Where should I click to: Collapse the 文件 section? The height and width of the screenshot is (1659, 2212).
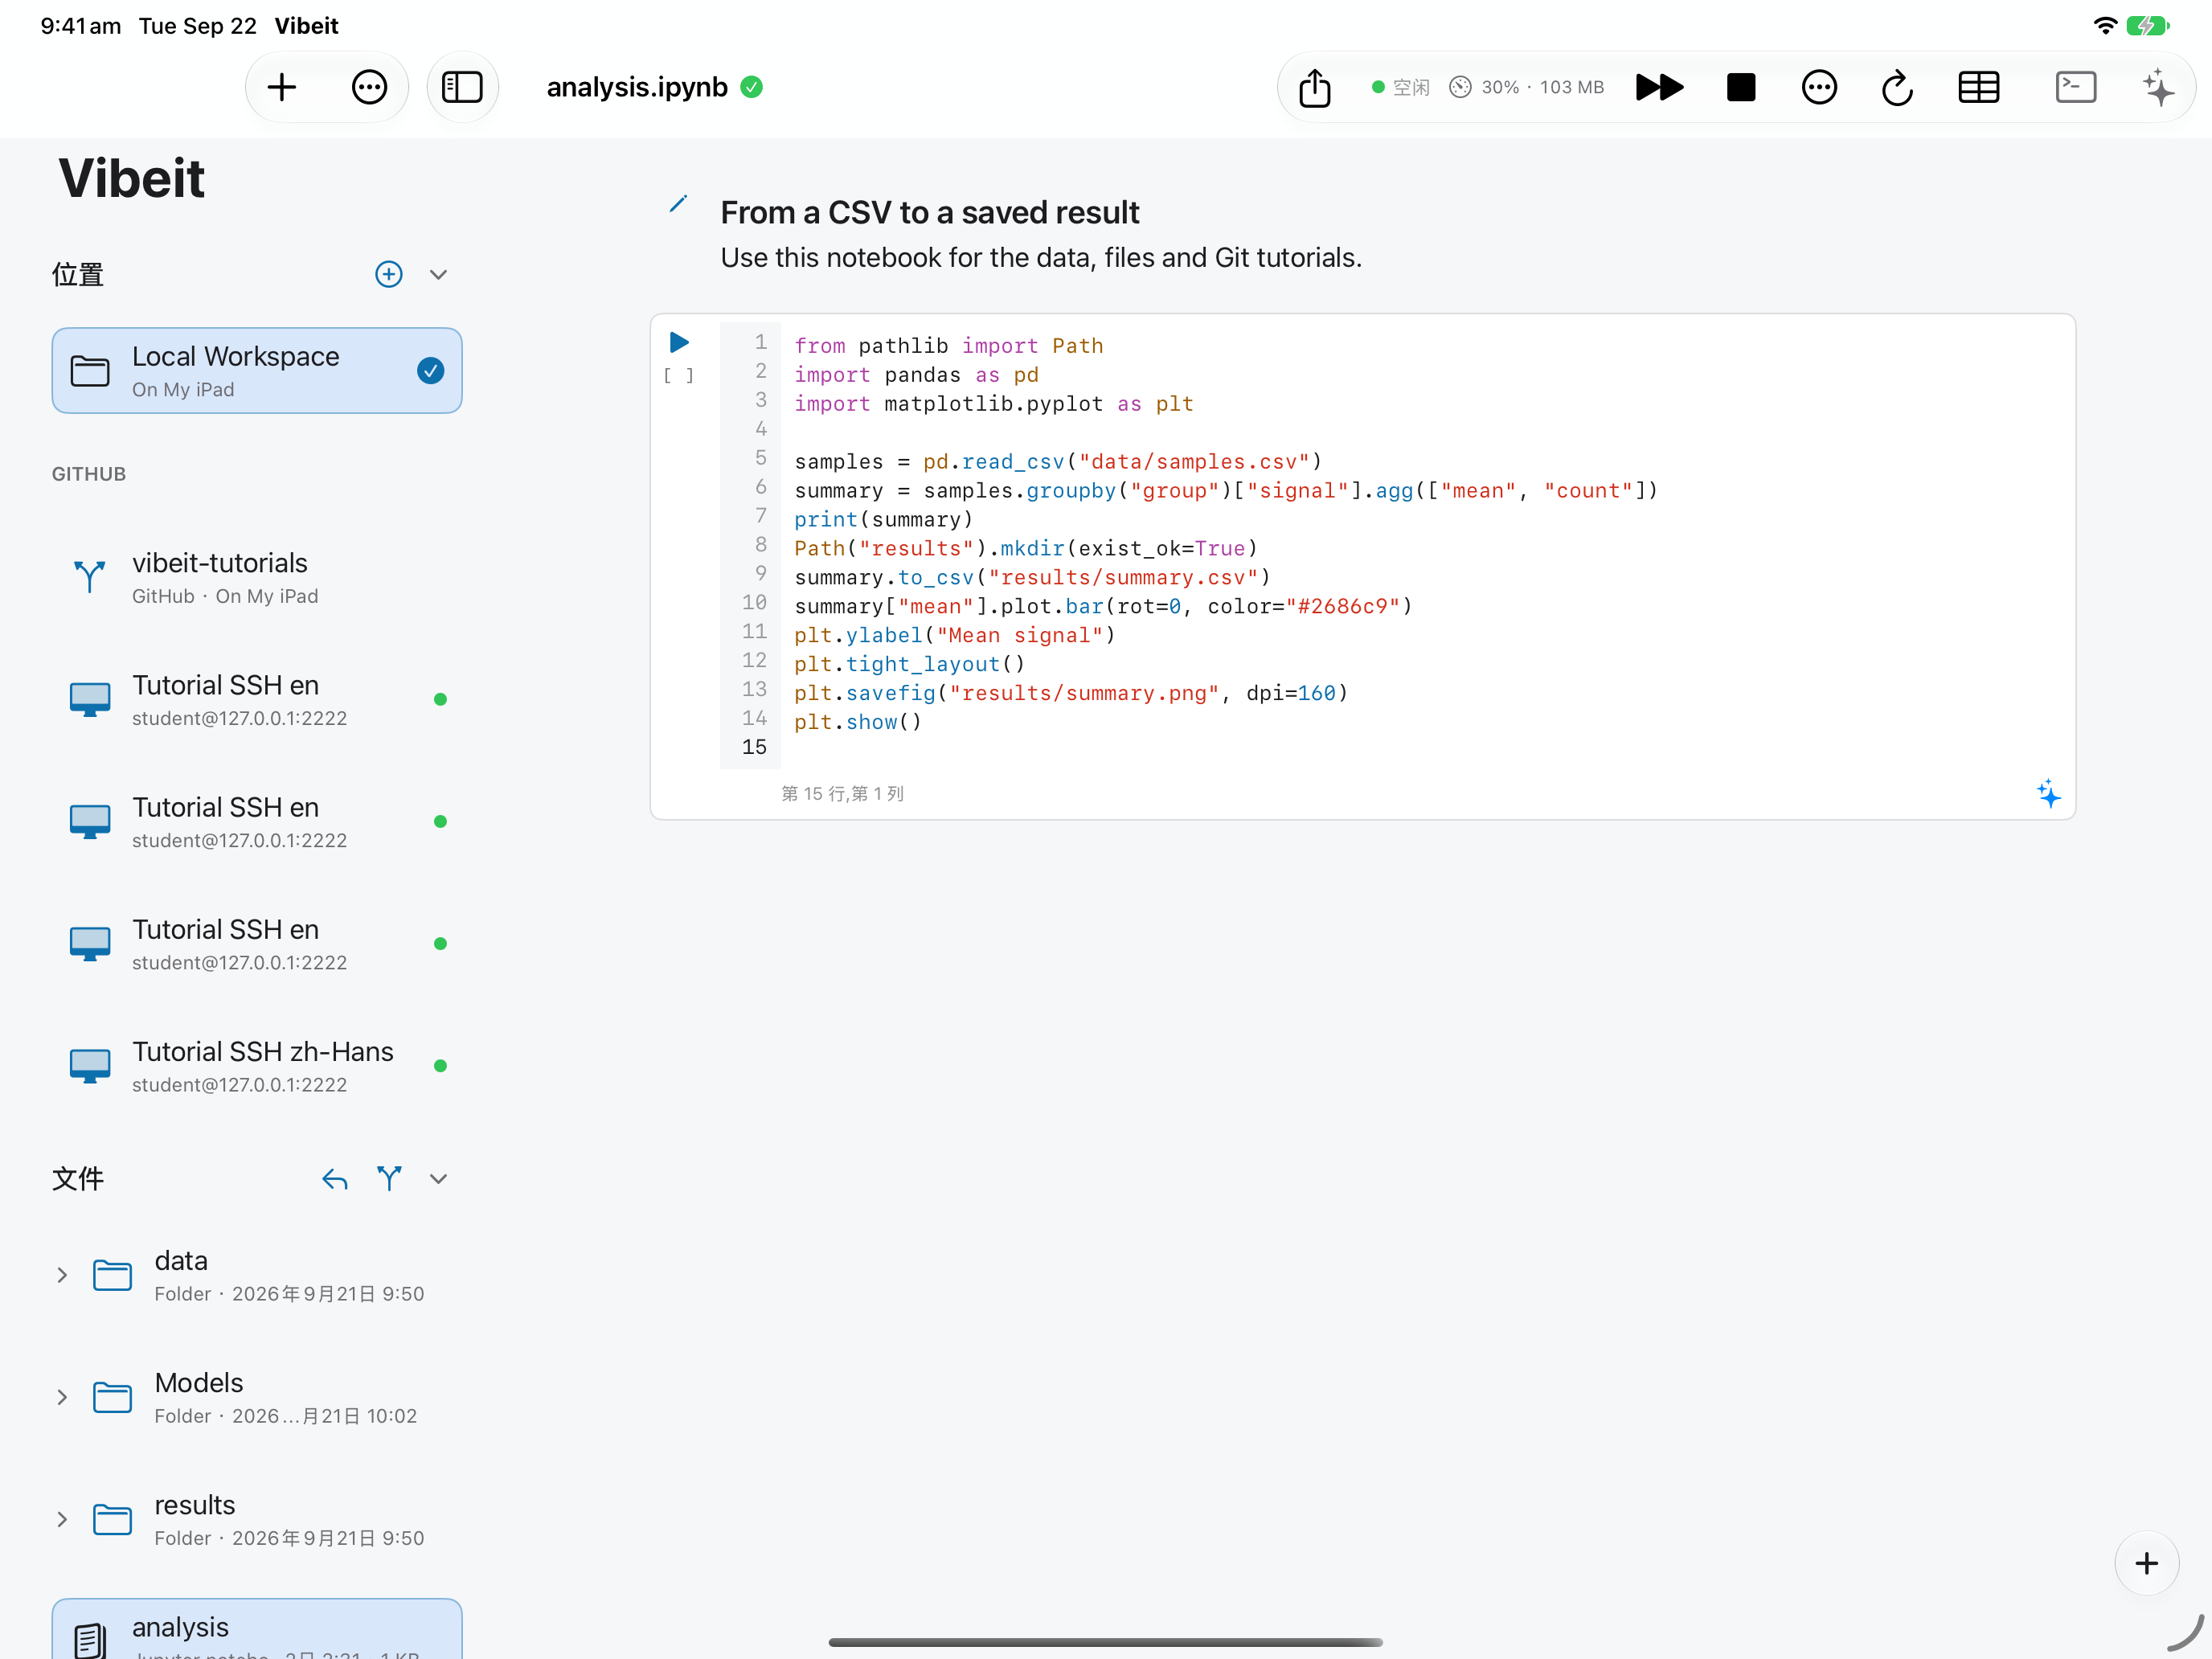coord(438,1179)
